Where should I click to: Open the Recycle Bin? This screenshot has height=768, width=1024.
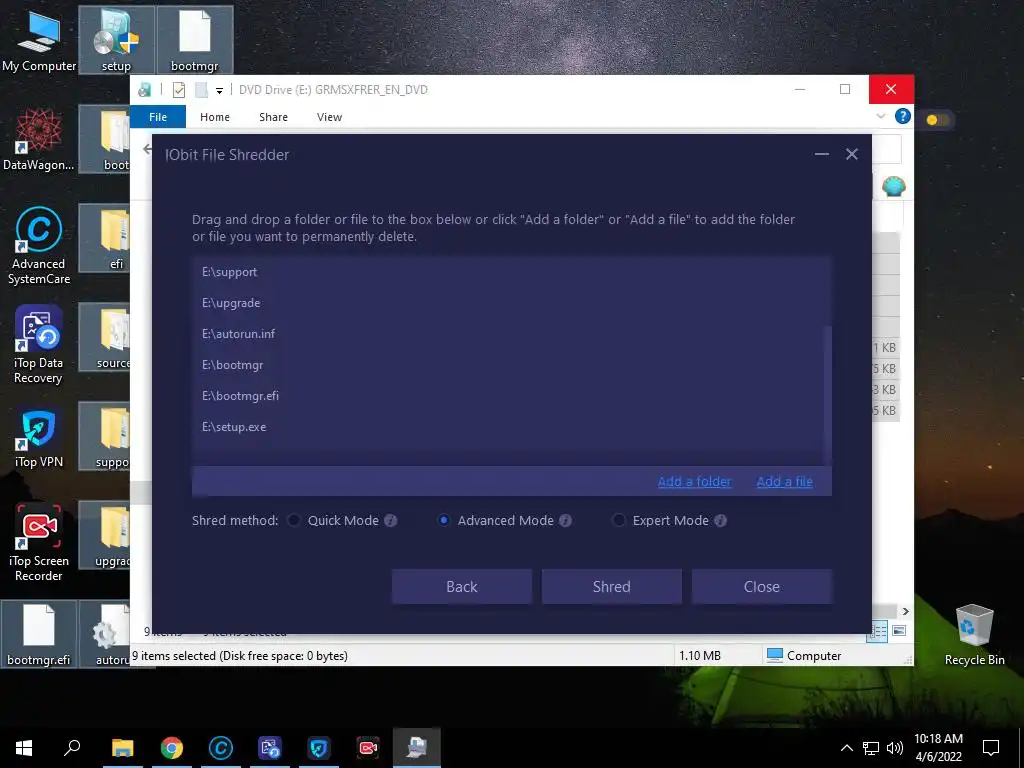click(x=974, y=635)
